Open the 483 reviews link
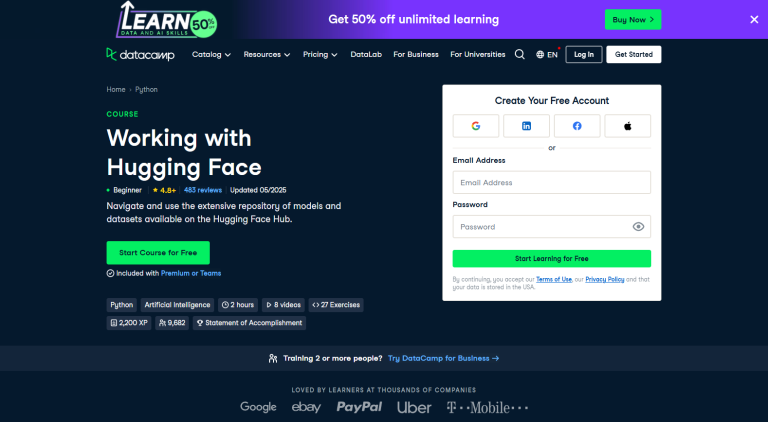Screen dimensions: 768x422 click(x=203, y=190)
